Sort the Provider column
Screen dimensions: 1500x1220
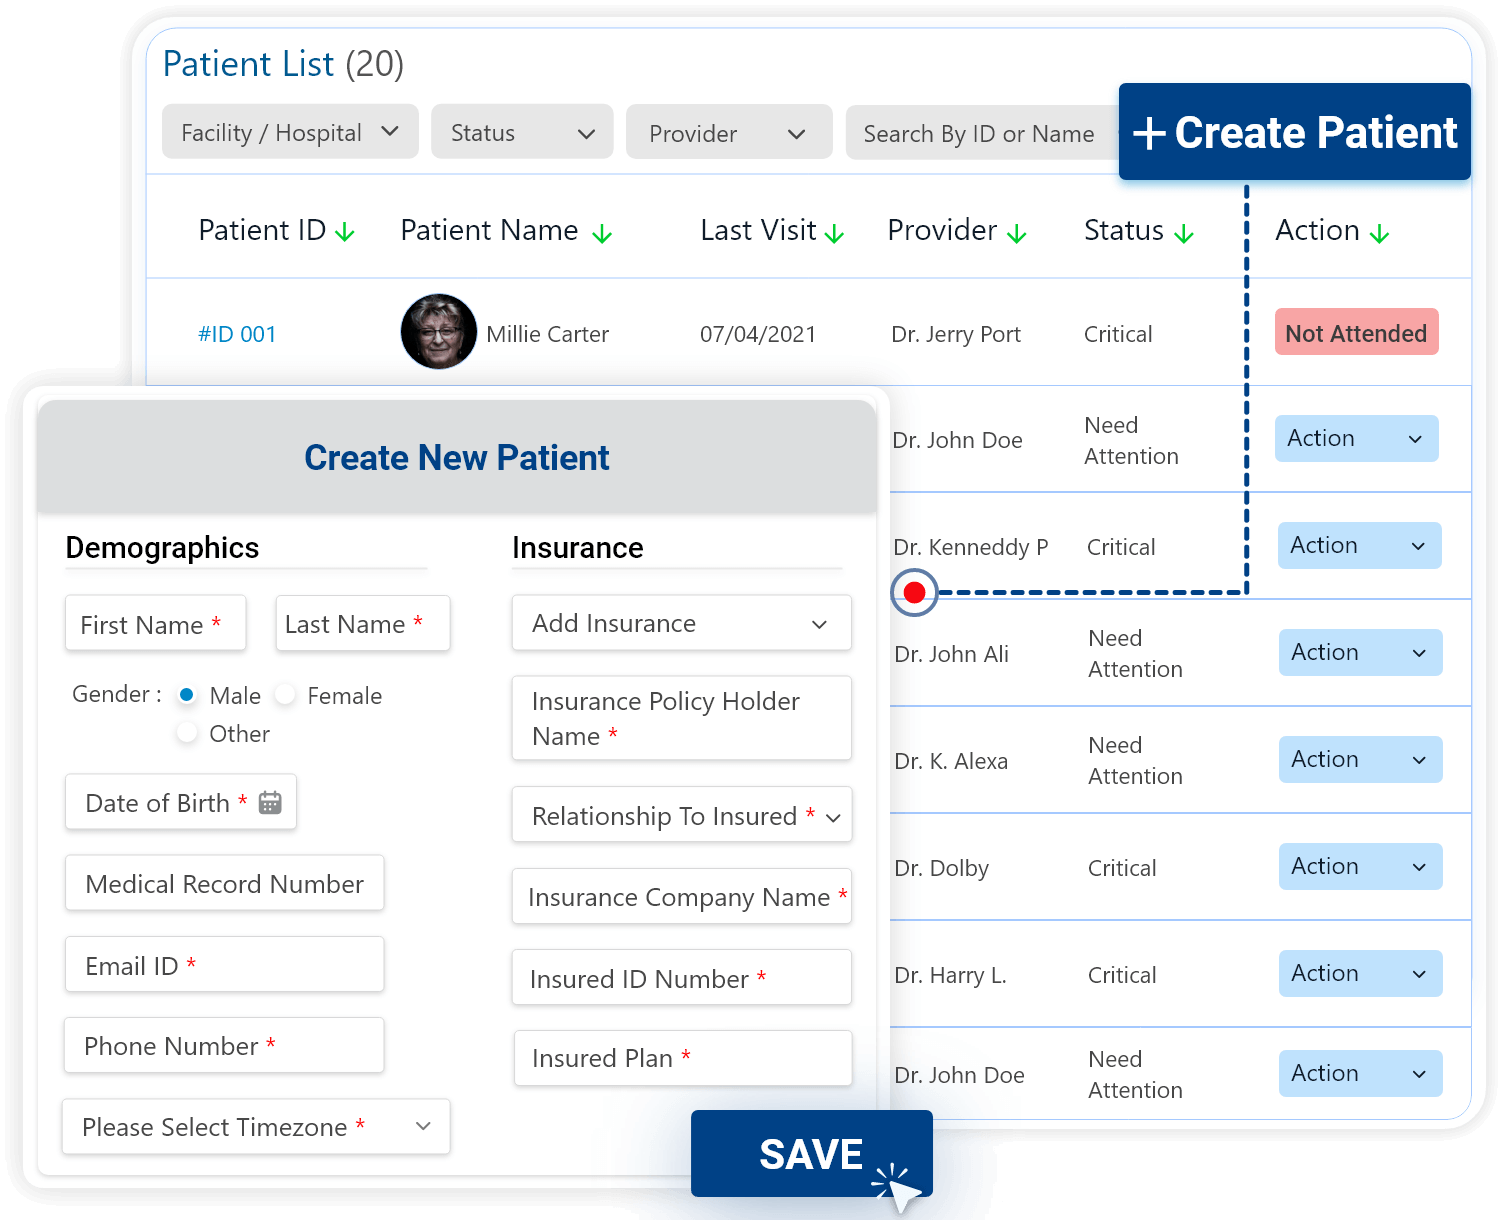point(1018,231)
